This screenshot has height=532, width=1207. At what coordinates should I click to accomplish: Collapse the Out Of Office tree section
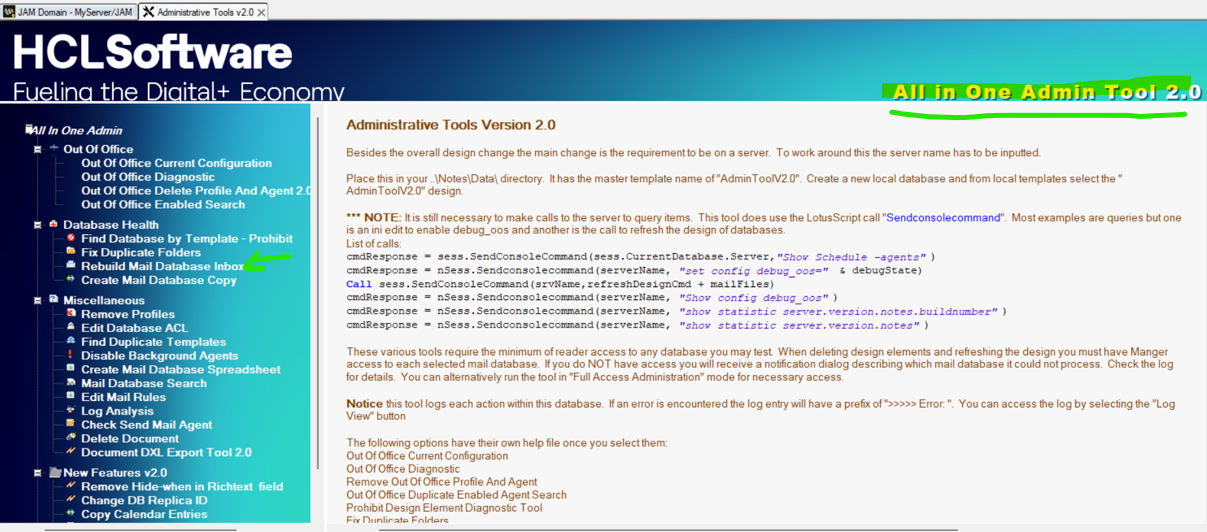click(38, 150)
